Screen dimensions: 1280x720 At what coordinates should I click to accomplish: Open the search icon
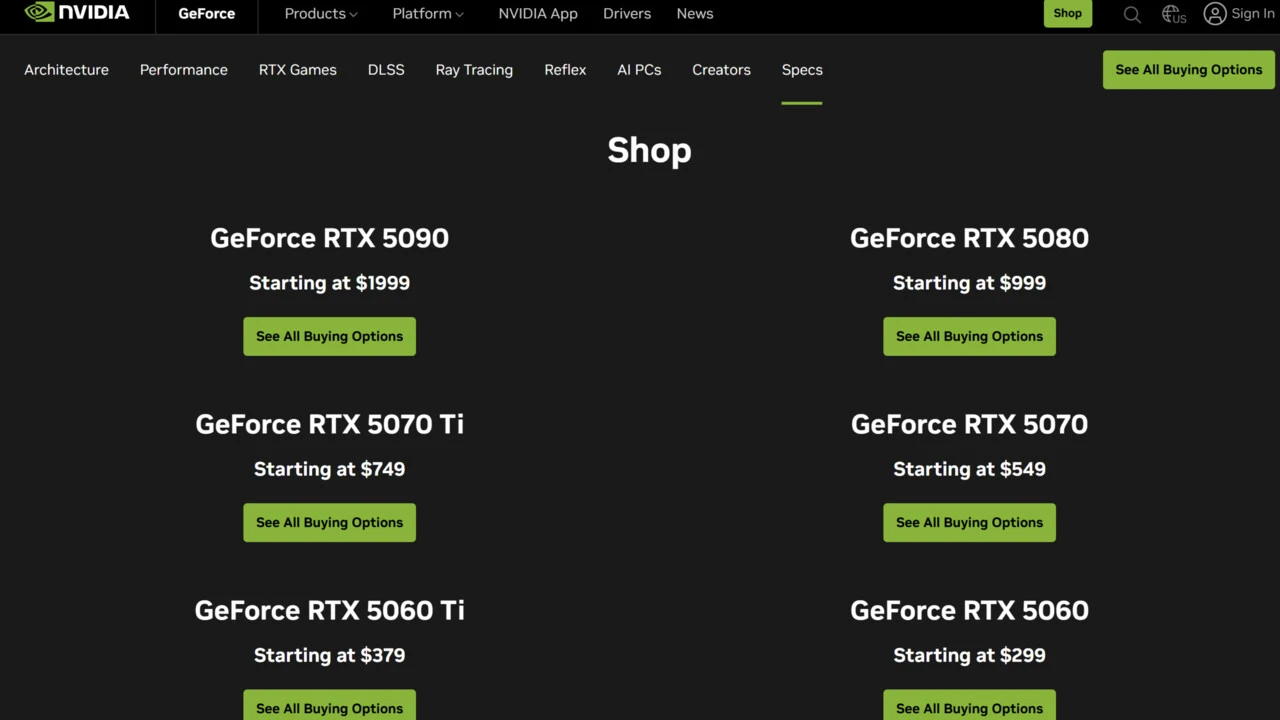(x=1132, y=14)
